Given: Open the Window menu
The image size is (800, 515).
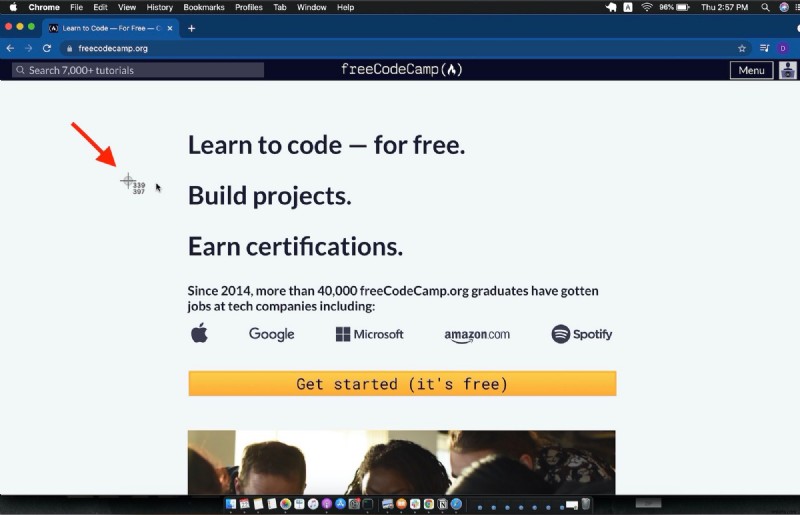Looking at the screenshot, I should coord(311,7).
